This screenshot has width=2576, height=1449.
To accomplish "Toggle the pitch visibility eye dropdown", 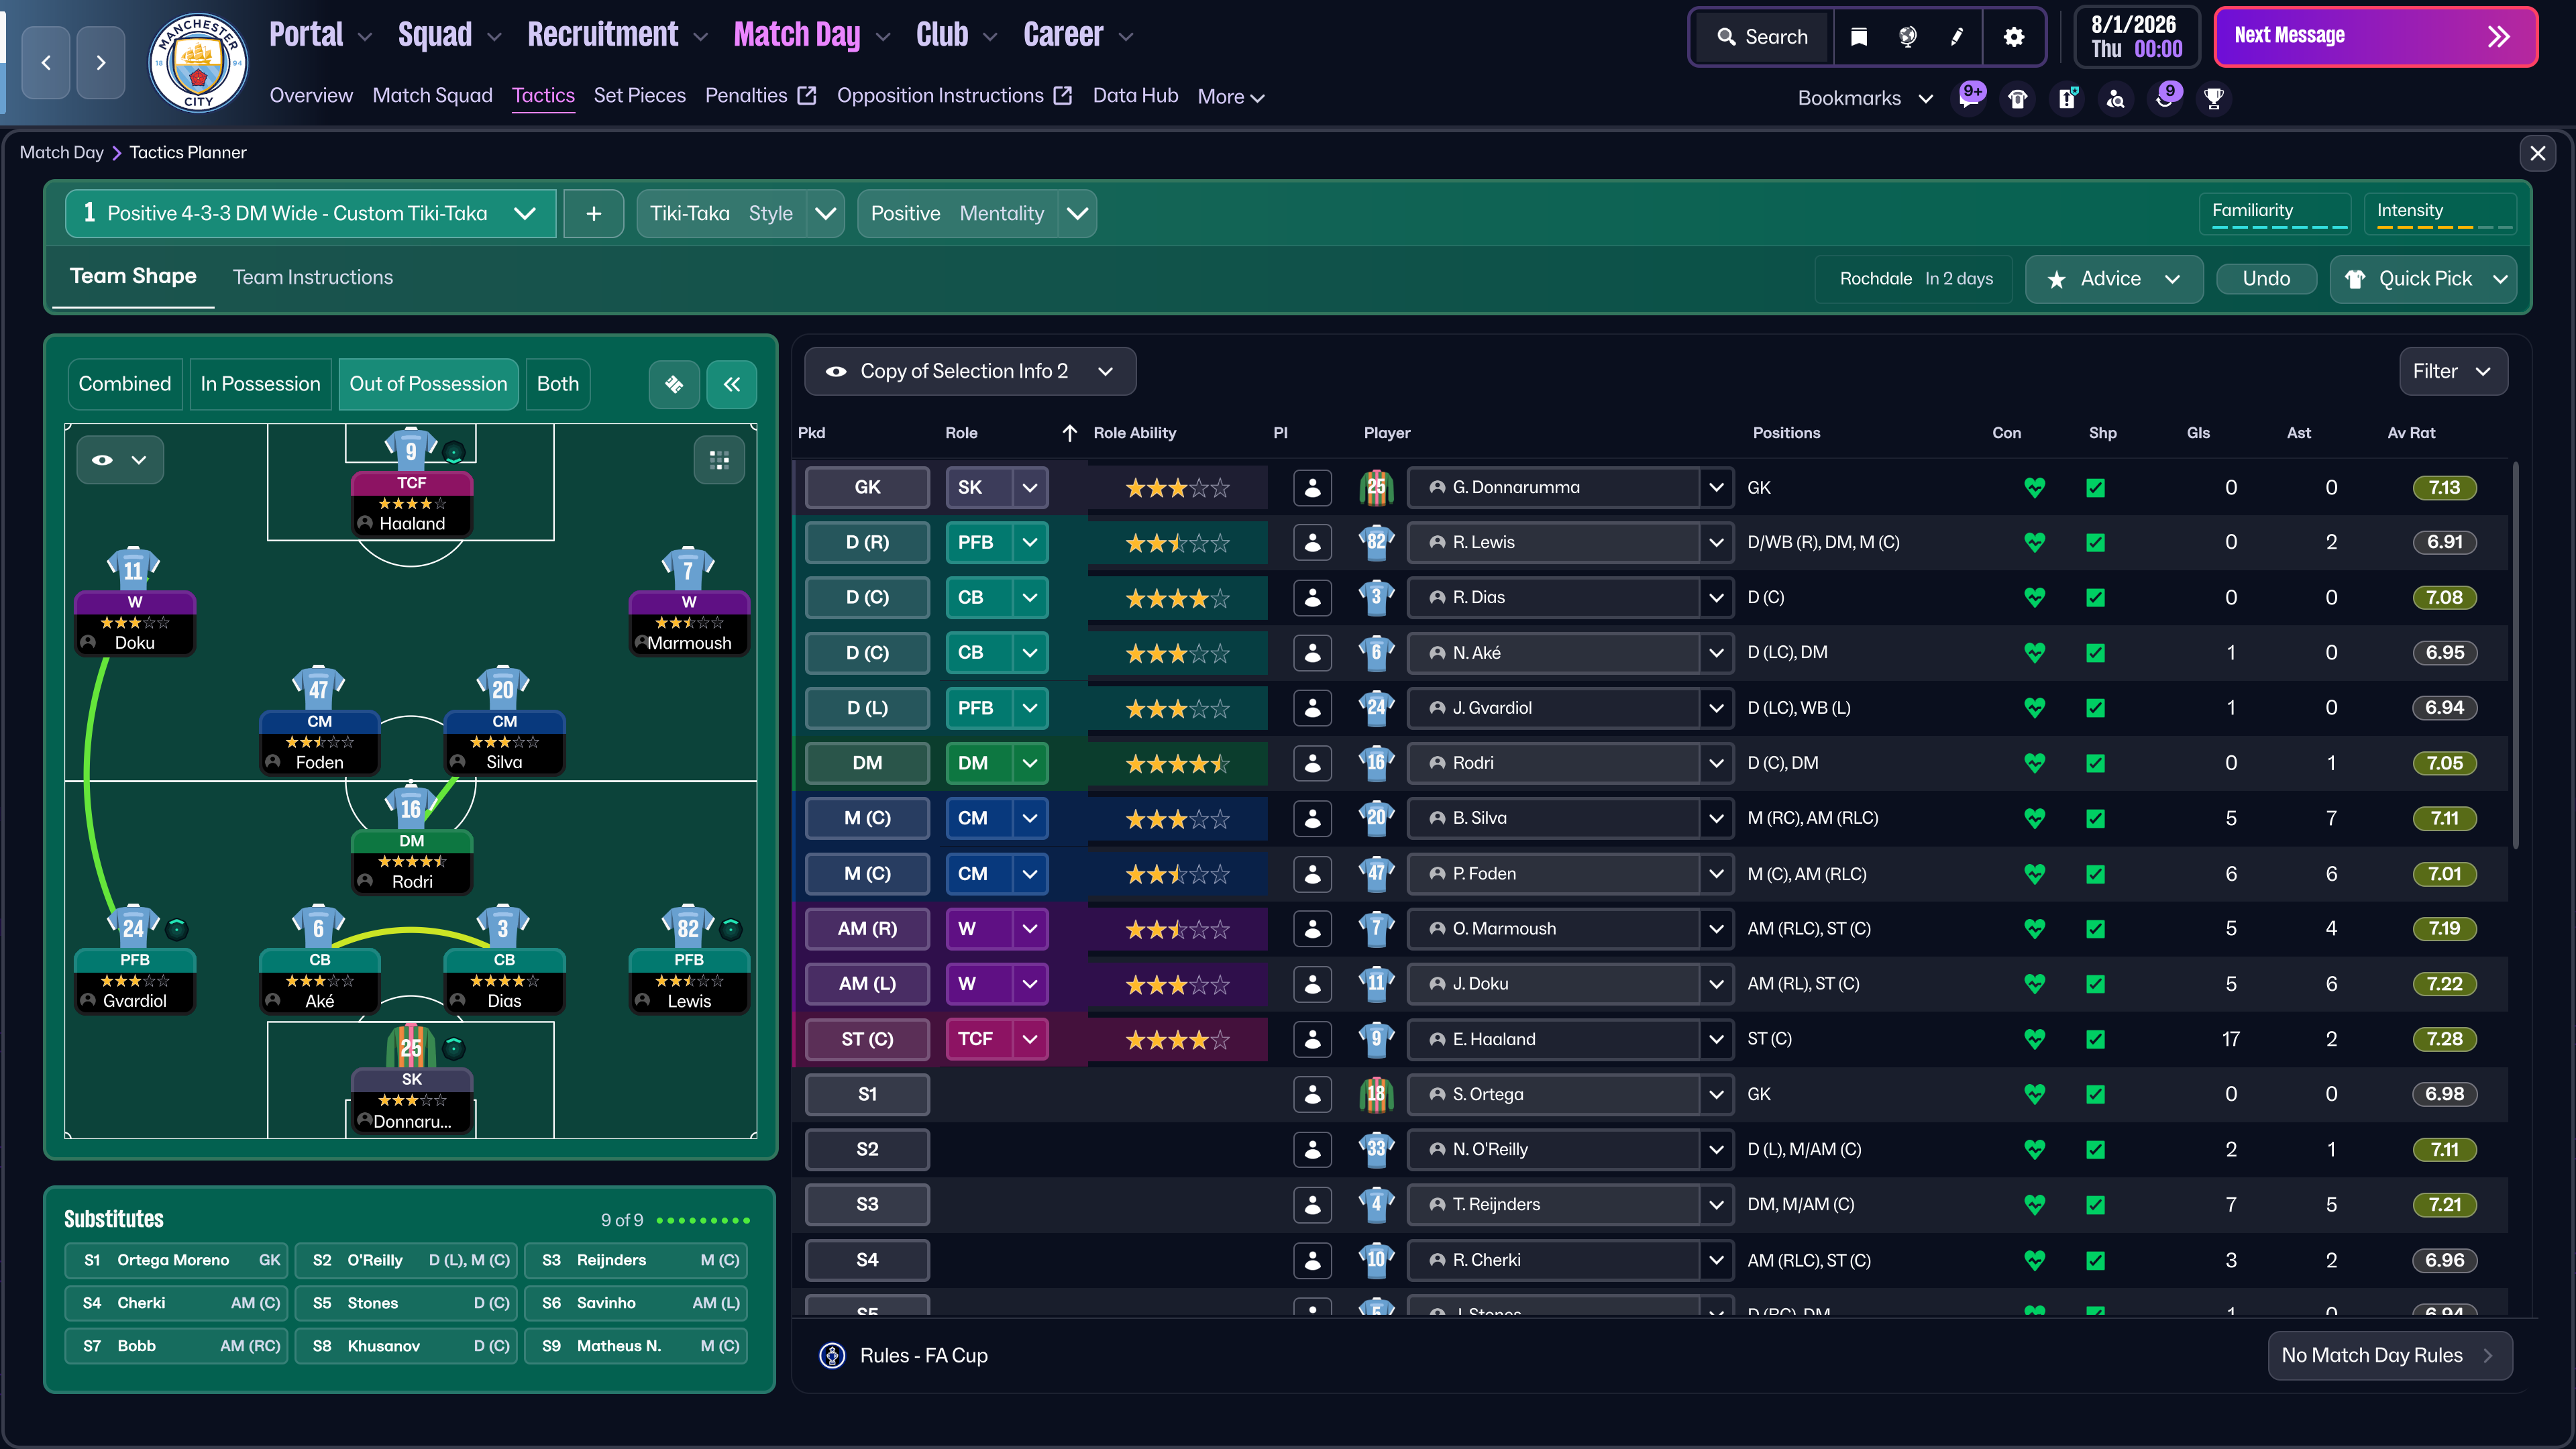I will pyautogui.click(x=119, y=460).
